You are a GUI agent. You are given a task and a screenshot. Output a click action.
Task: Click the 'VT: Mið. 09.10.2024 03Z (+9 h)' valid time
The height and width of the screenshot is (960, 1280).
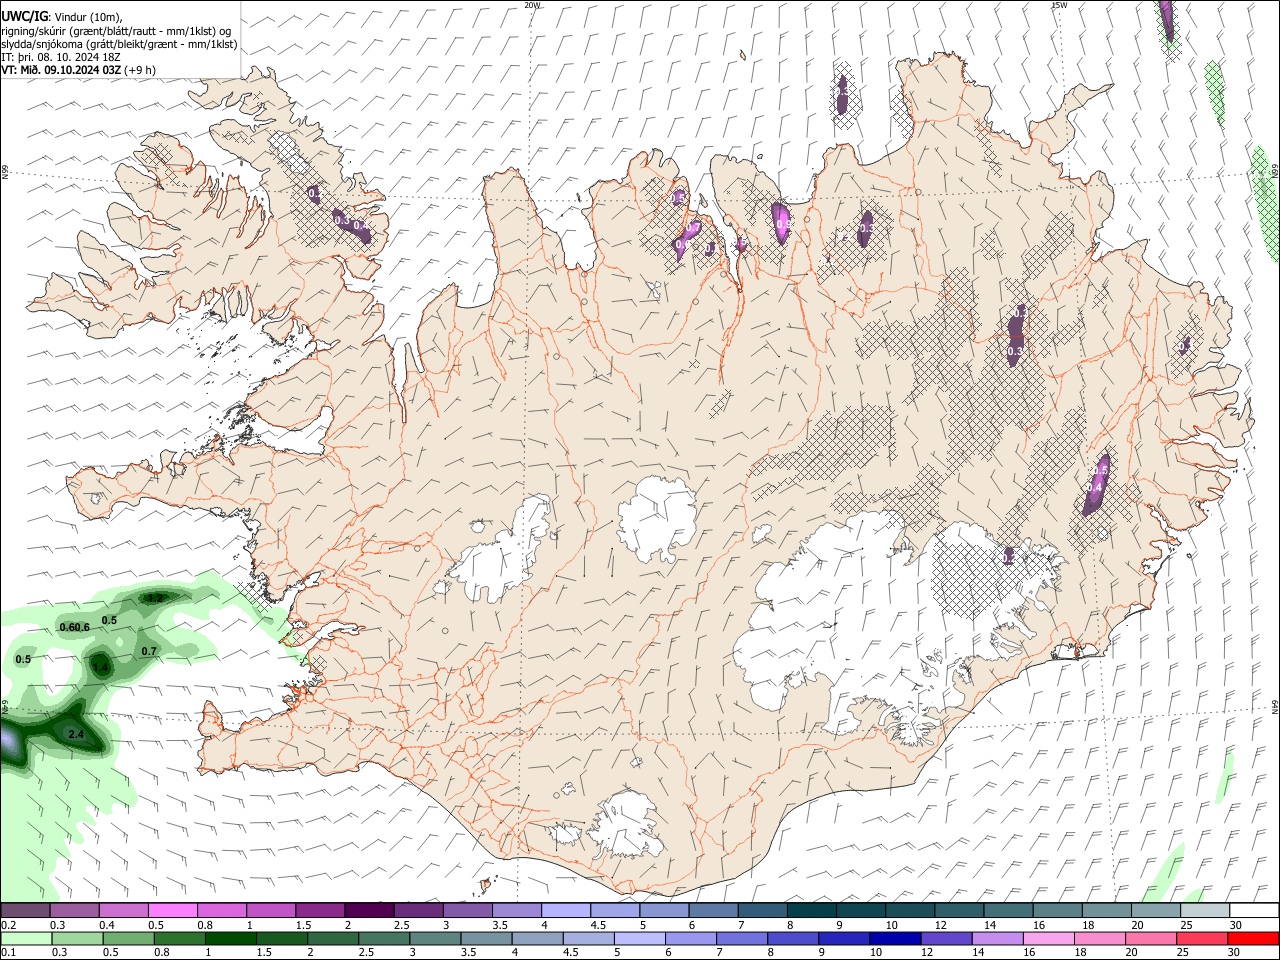click(78, 70)
